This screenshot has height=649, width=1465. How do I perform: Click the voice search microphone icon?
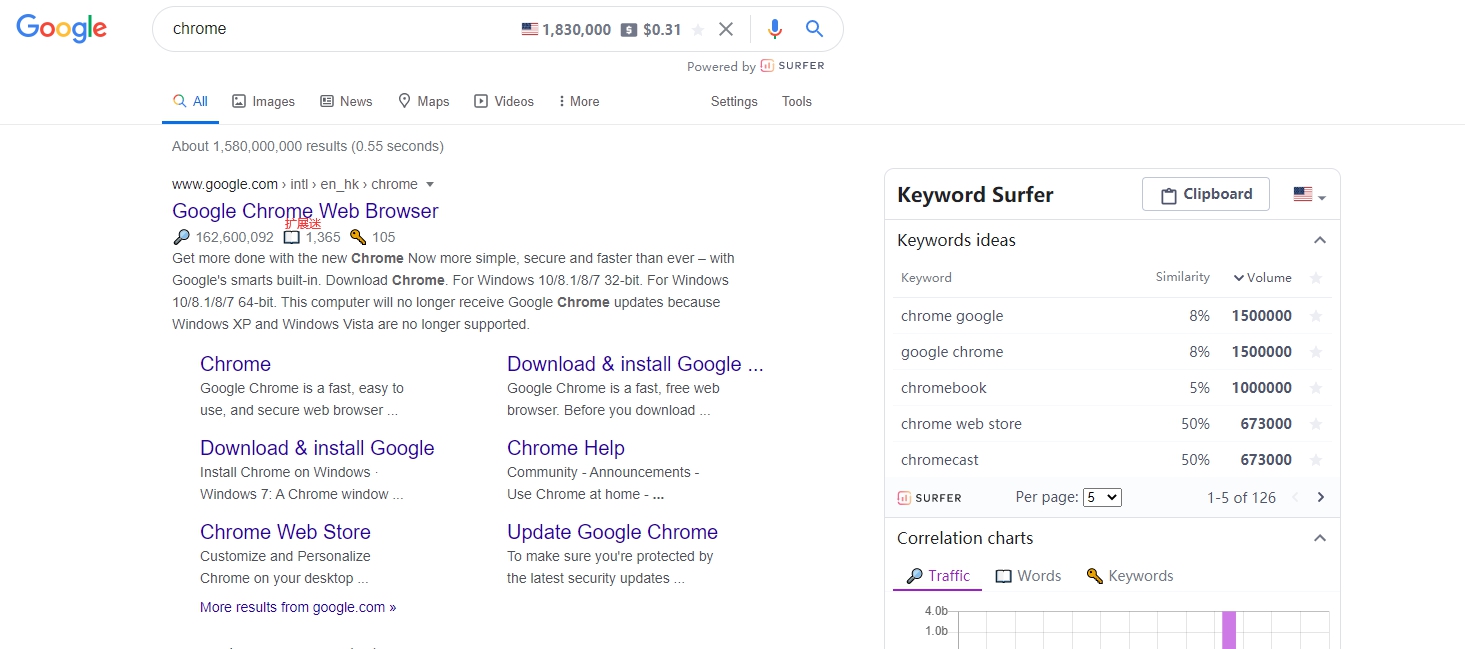tap(775, 28)
